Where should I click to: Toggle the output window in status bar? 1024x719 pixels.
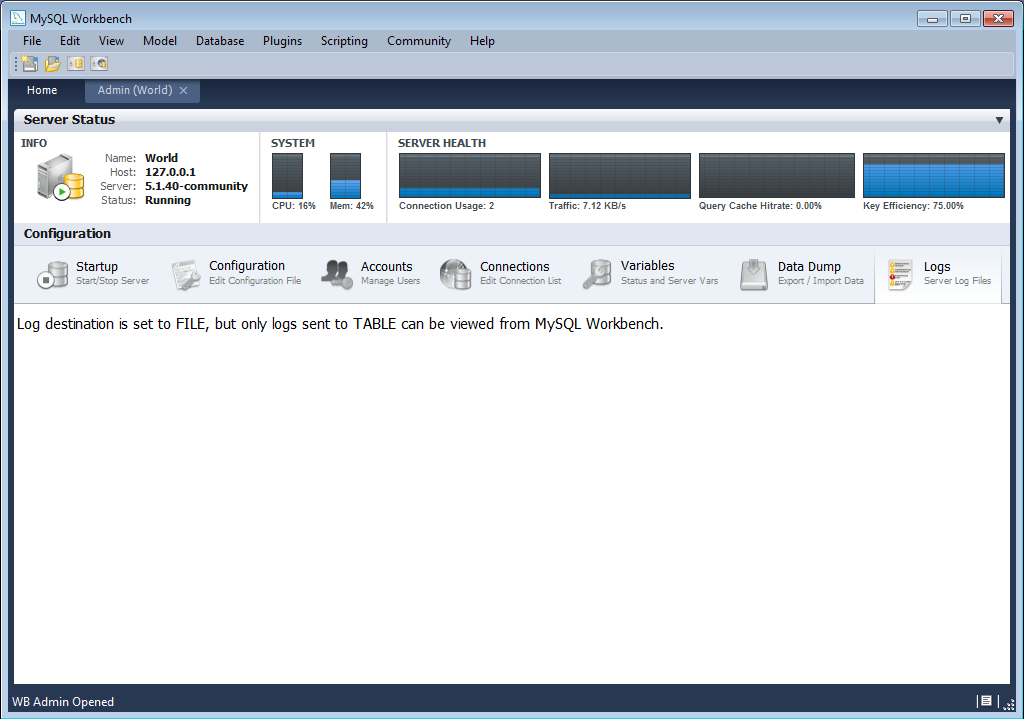pos(986,701)
